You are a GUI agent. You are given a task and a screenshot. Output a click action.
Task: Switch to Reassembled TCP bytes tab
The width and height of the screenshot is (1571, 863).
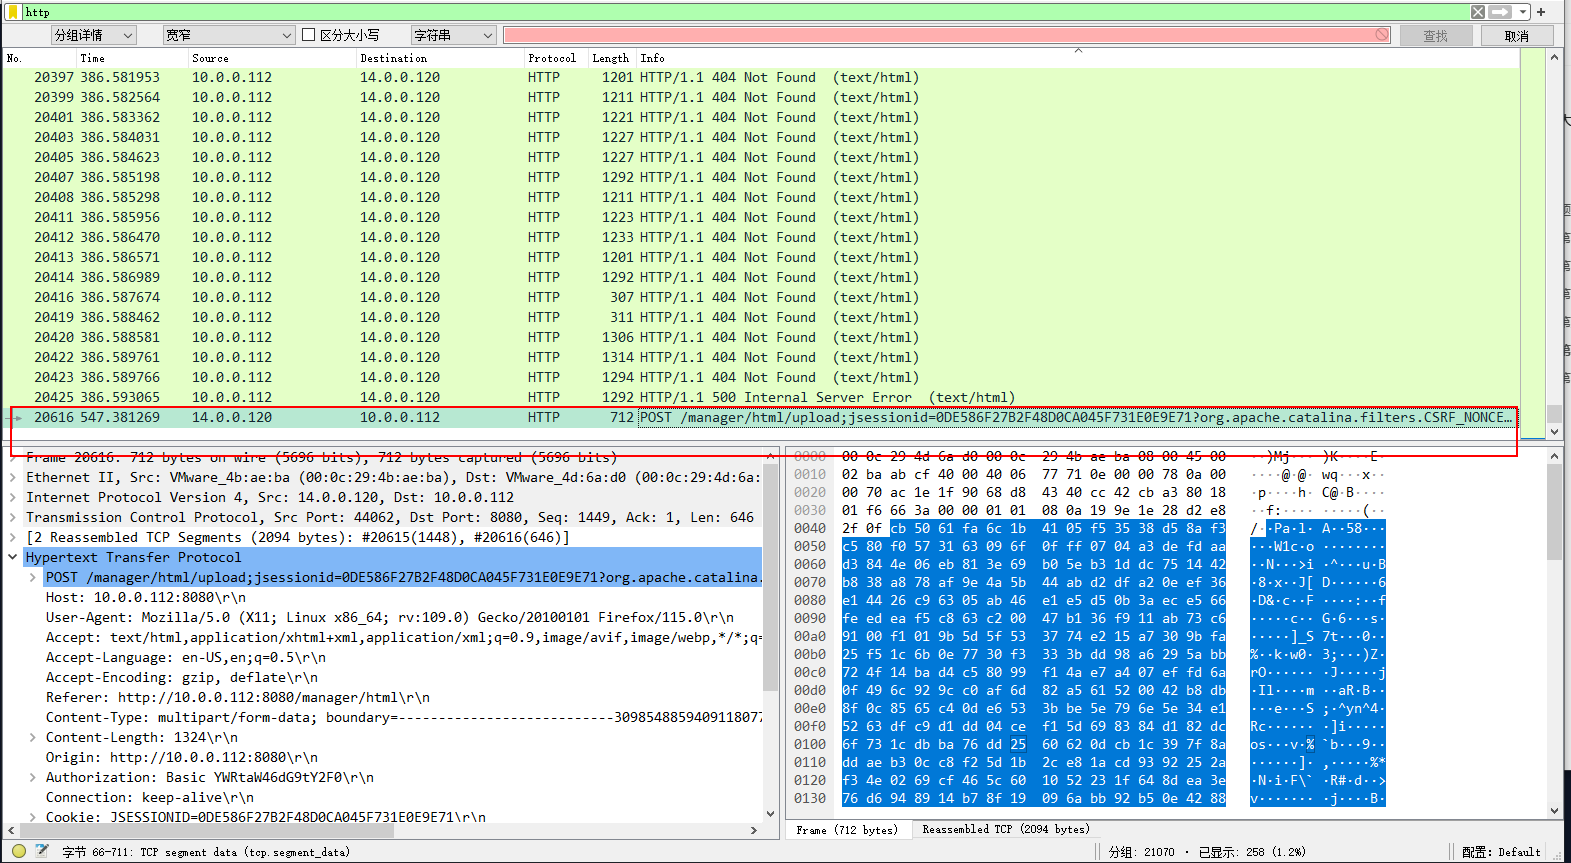[1005, 829]
